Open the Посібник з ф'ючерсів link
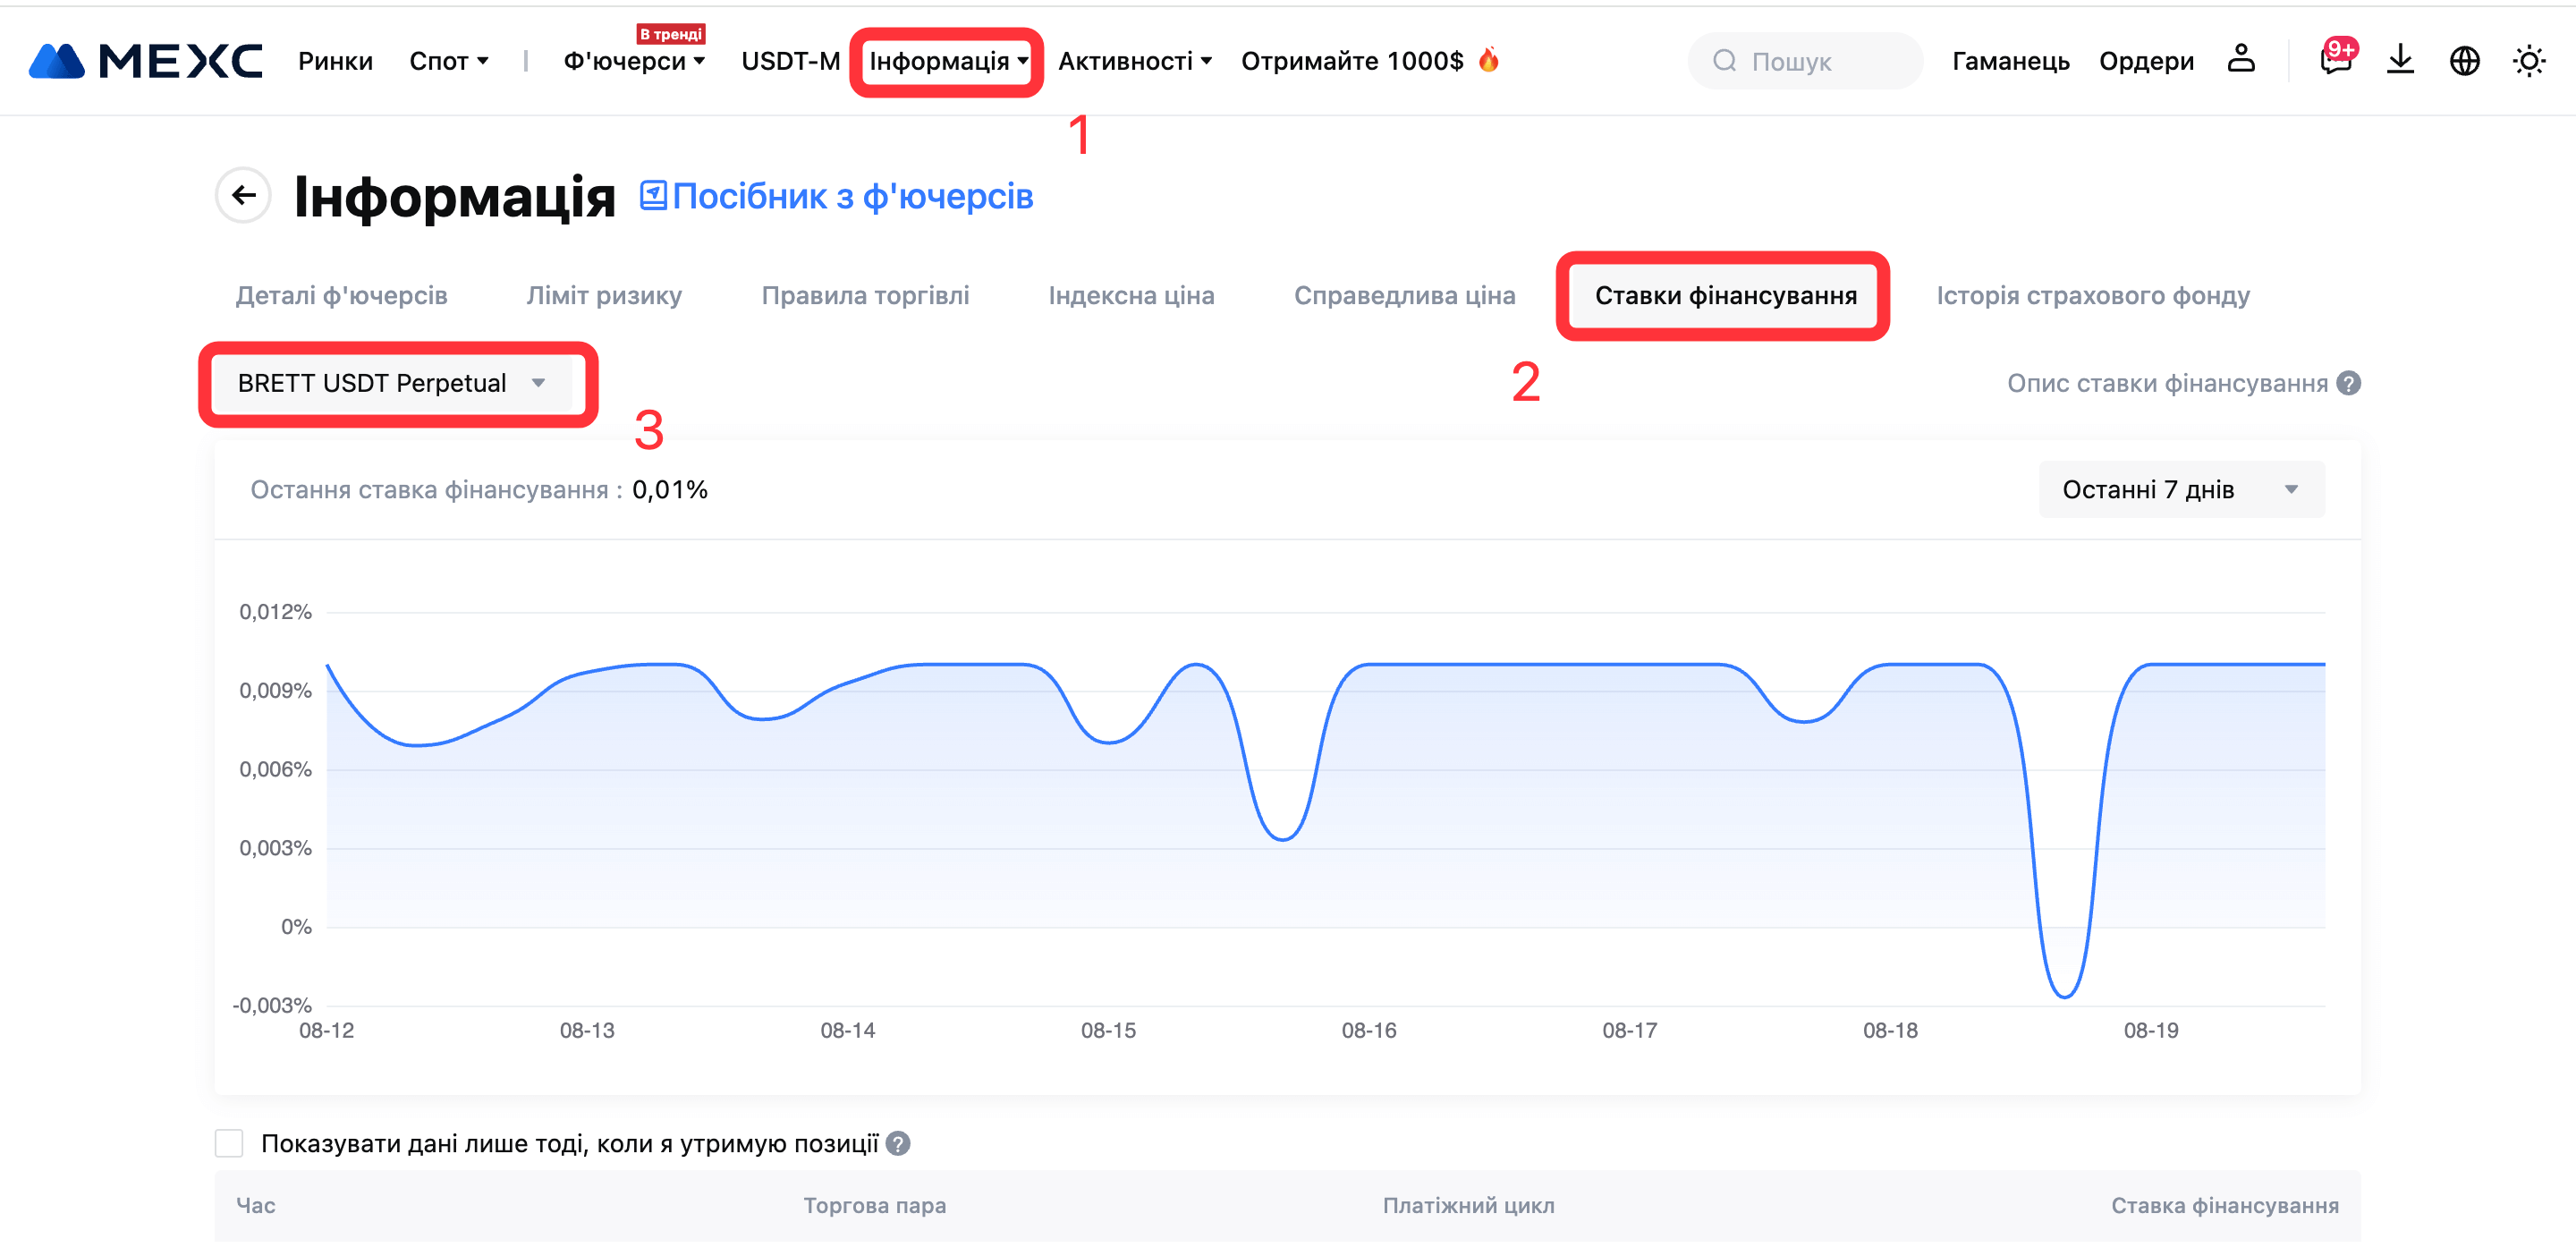This screenshot has width=2576, height=1256. point(837,196)
